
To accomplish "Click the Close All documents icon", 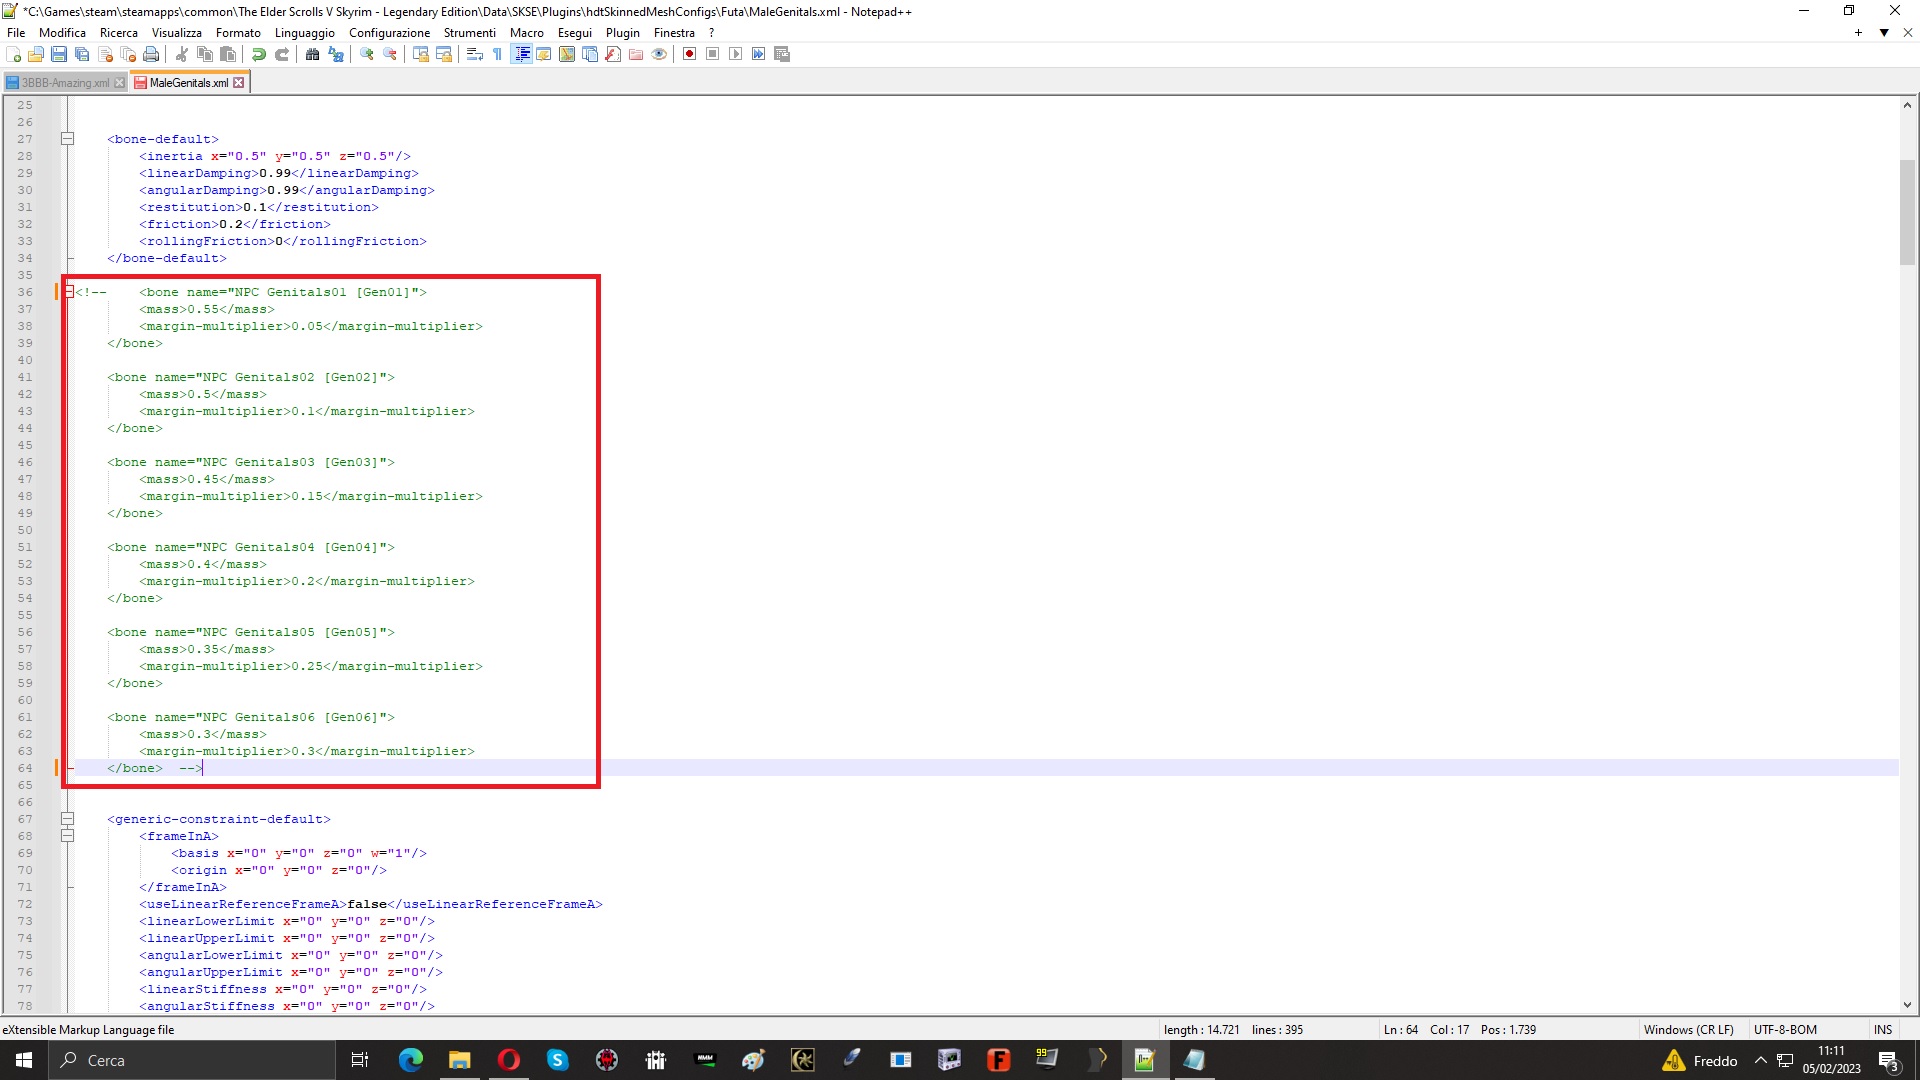I will click(128, 54).
